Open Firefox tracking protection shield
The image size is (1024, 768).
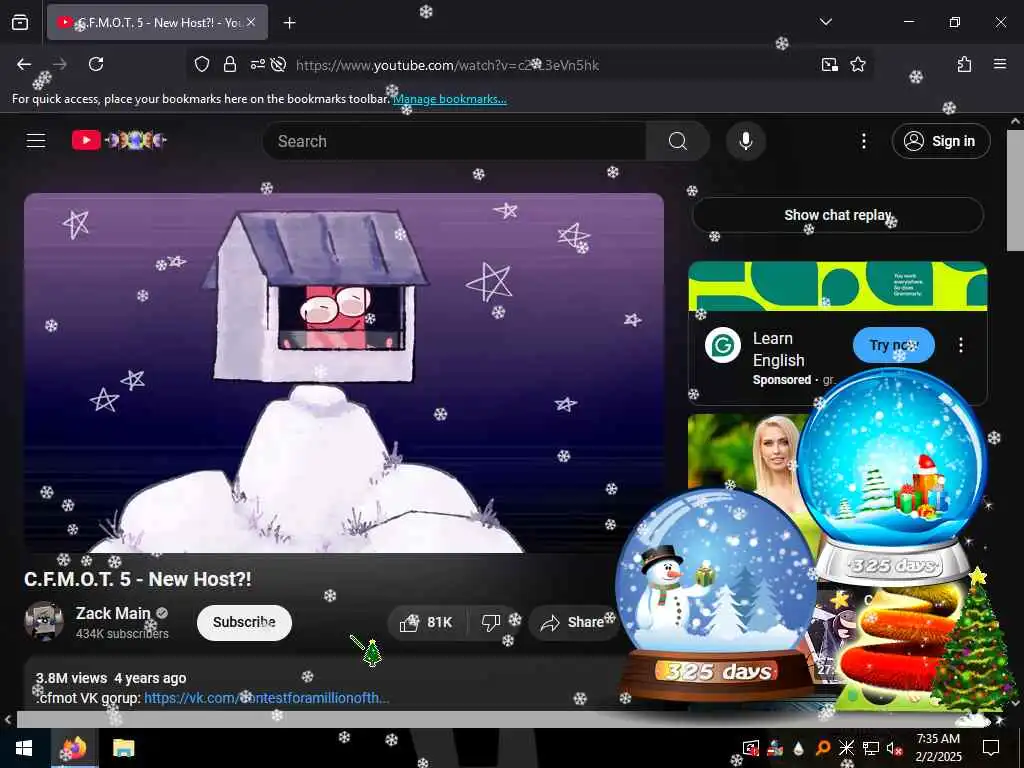coord(202,65)
